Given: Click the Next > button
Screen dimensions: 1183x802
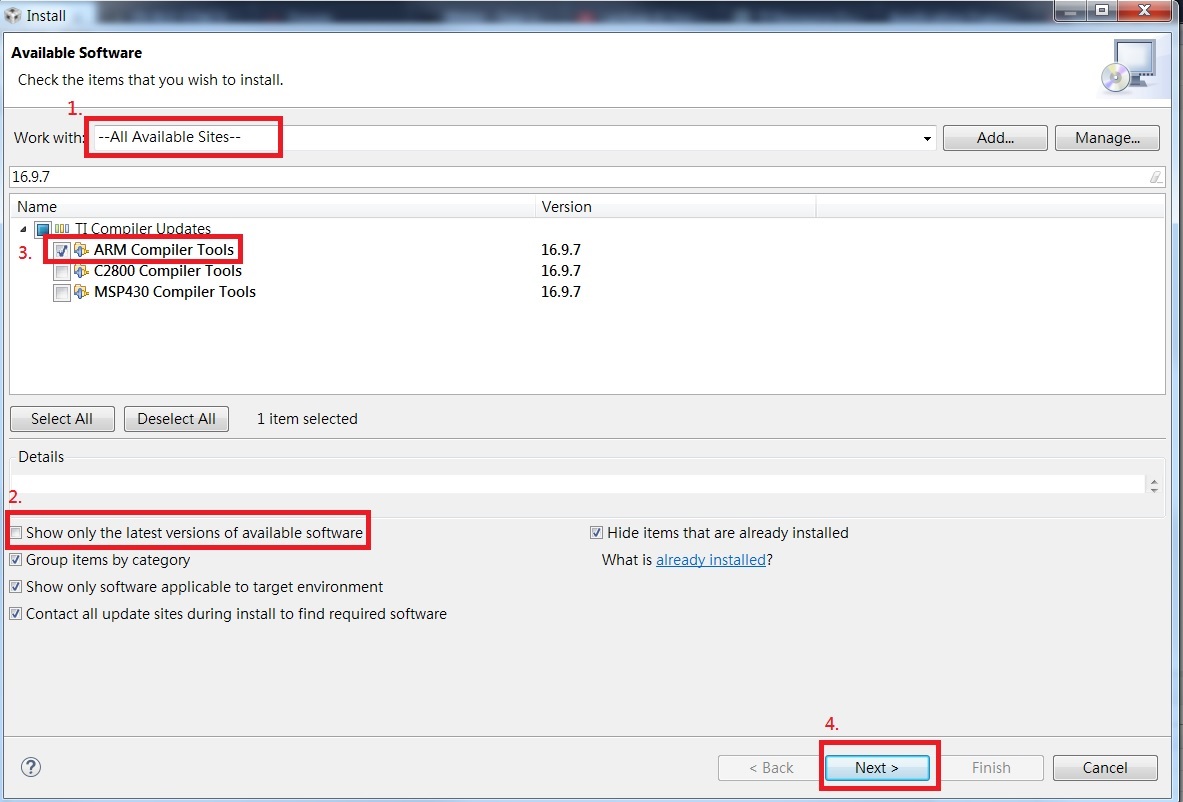Looking at the screenshot, I should tap(877, 768).
